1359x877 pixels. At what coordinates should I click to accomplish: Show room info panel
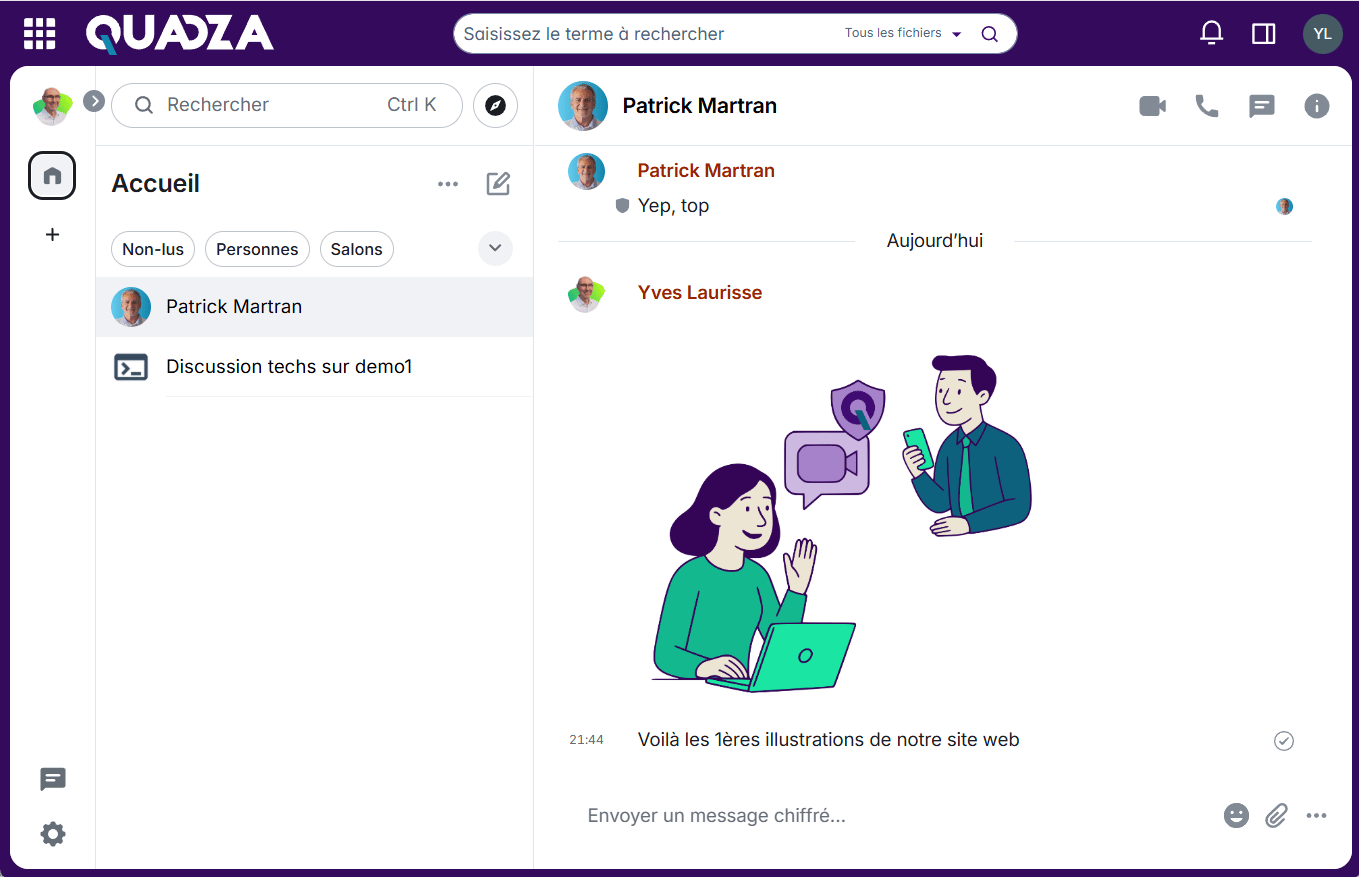pyautogui.click(x=1316, y=106)
